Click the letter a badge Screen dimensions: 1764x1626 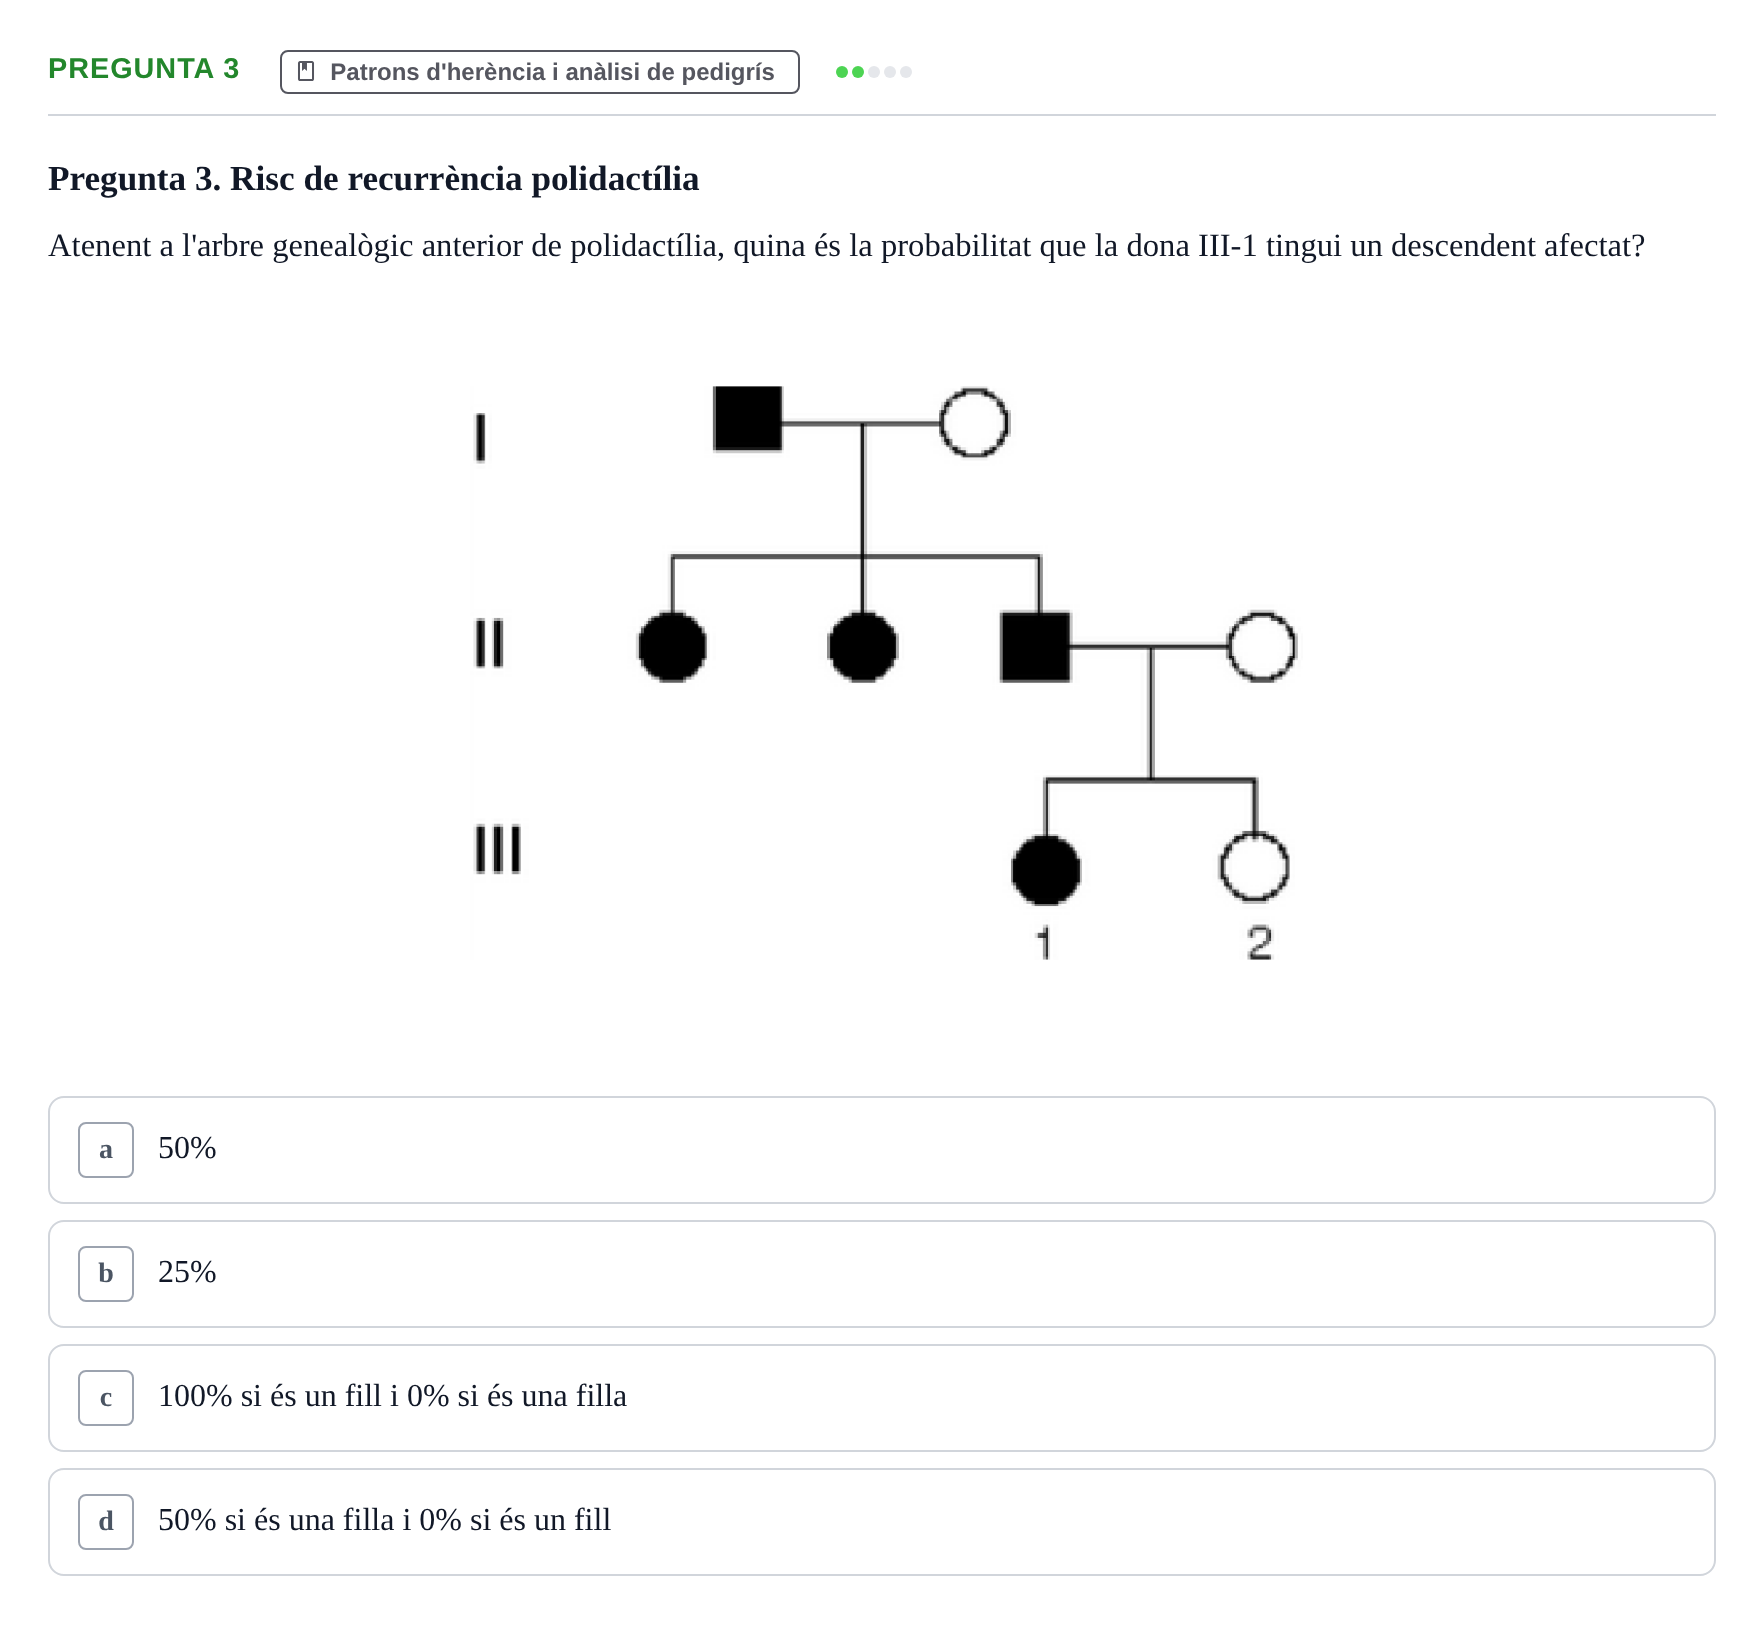click(x=106, y=1150)
